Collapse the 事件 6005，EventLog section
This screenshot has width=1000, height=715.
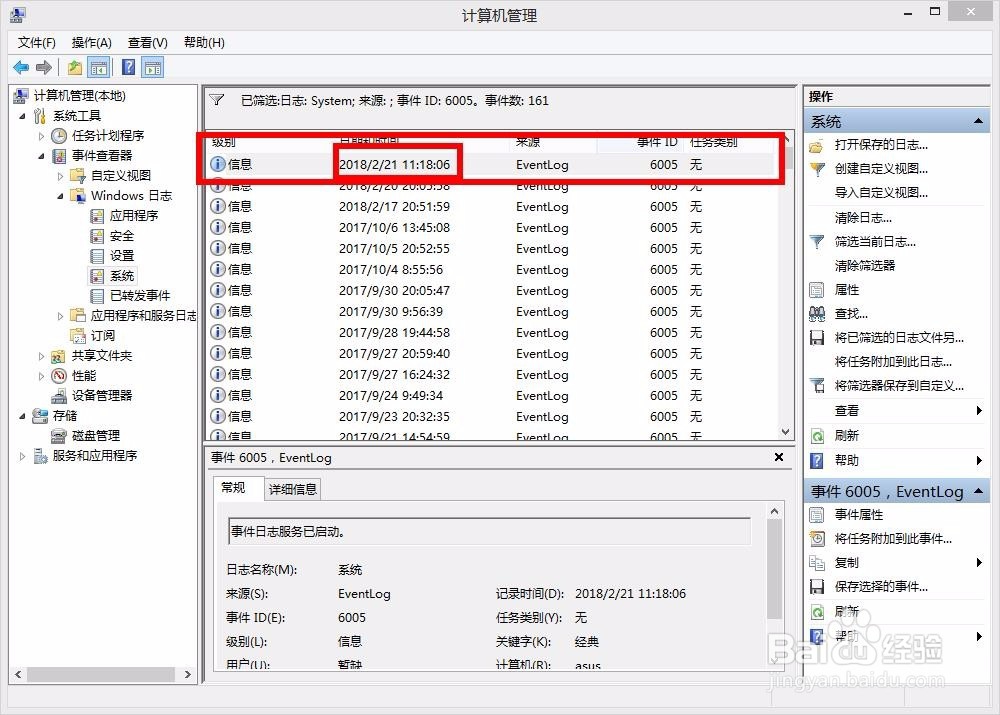pyautogui.click(x=977, y=491)
